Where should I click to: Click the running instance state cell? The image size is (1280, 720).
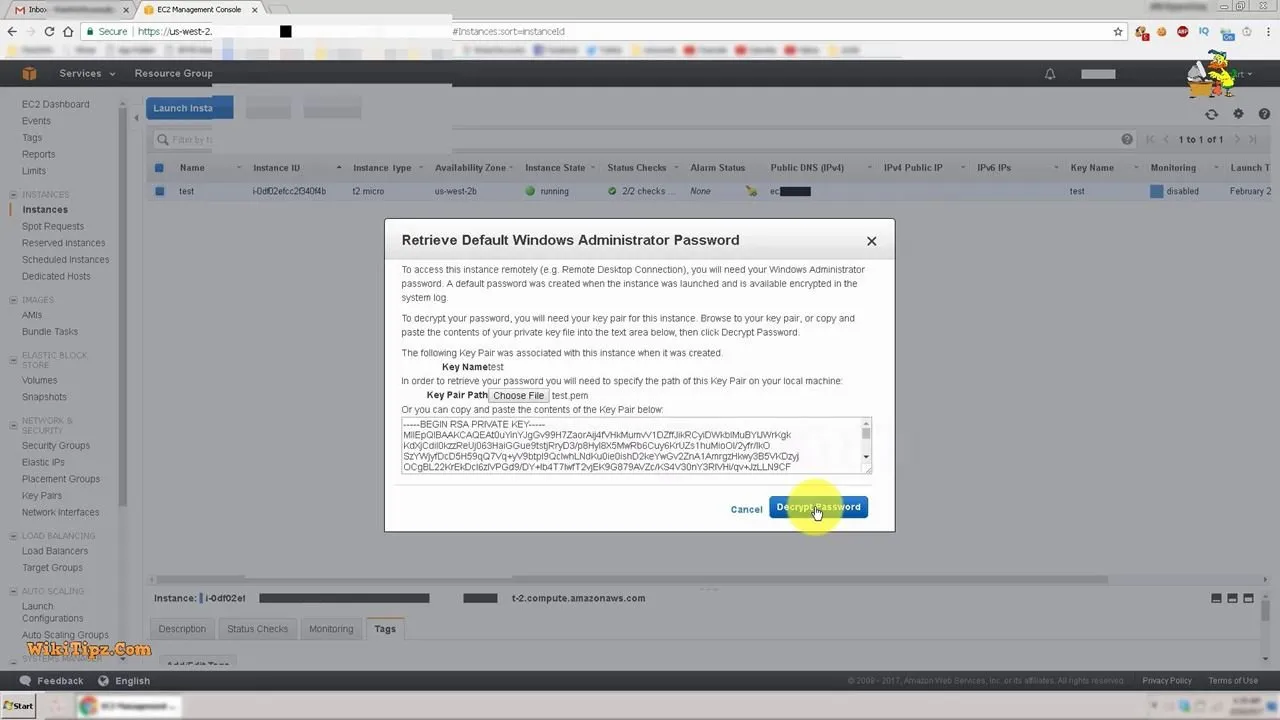coord(547,191)
